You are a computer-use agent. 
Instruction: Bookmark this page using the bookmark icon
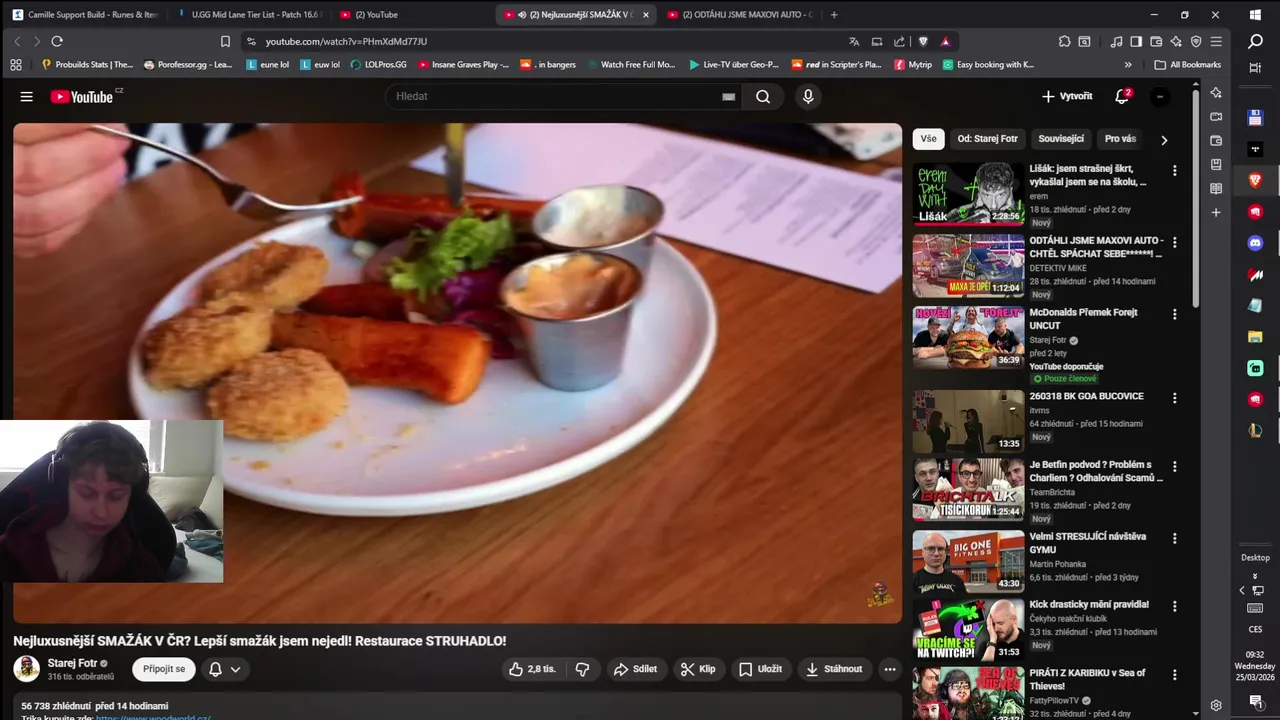(225, 41)
